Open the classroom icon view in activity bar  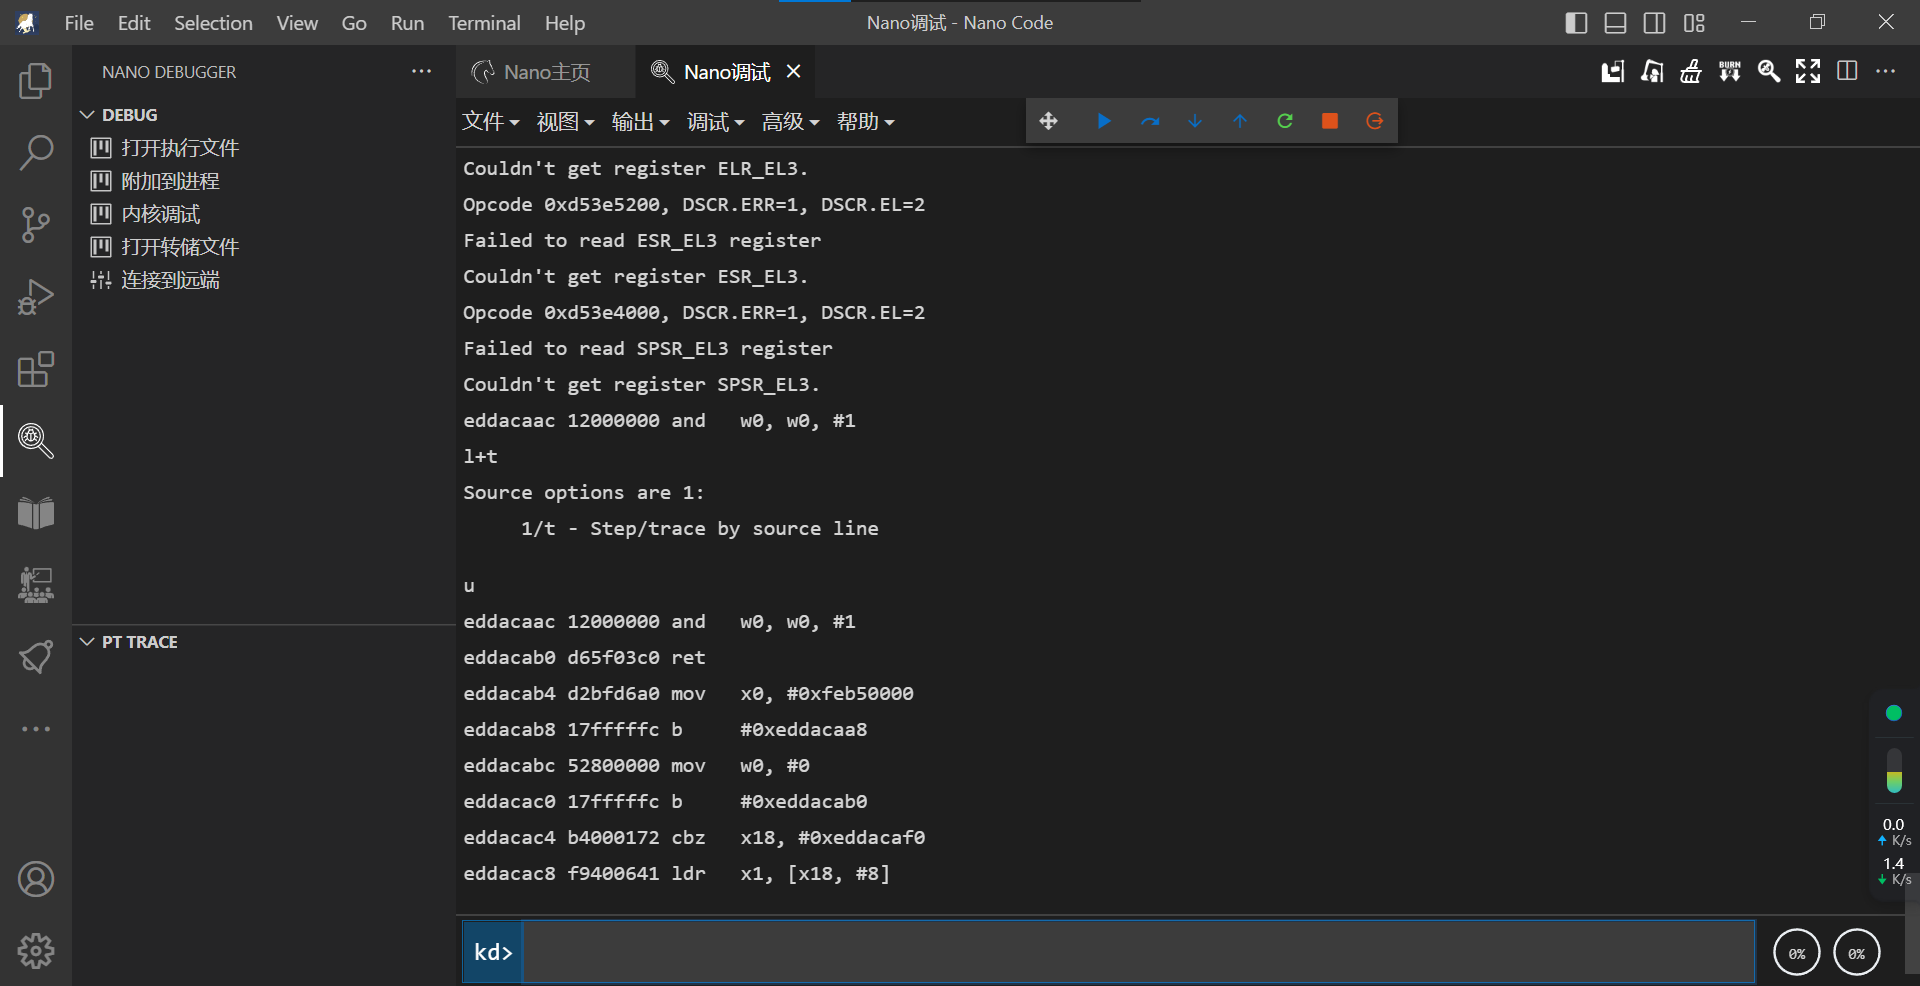click(x=36, y=585)
